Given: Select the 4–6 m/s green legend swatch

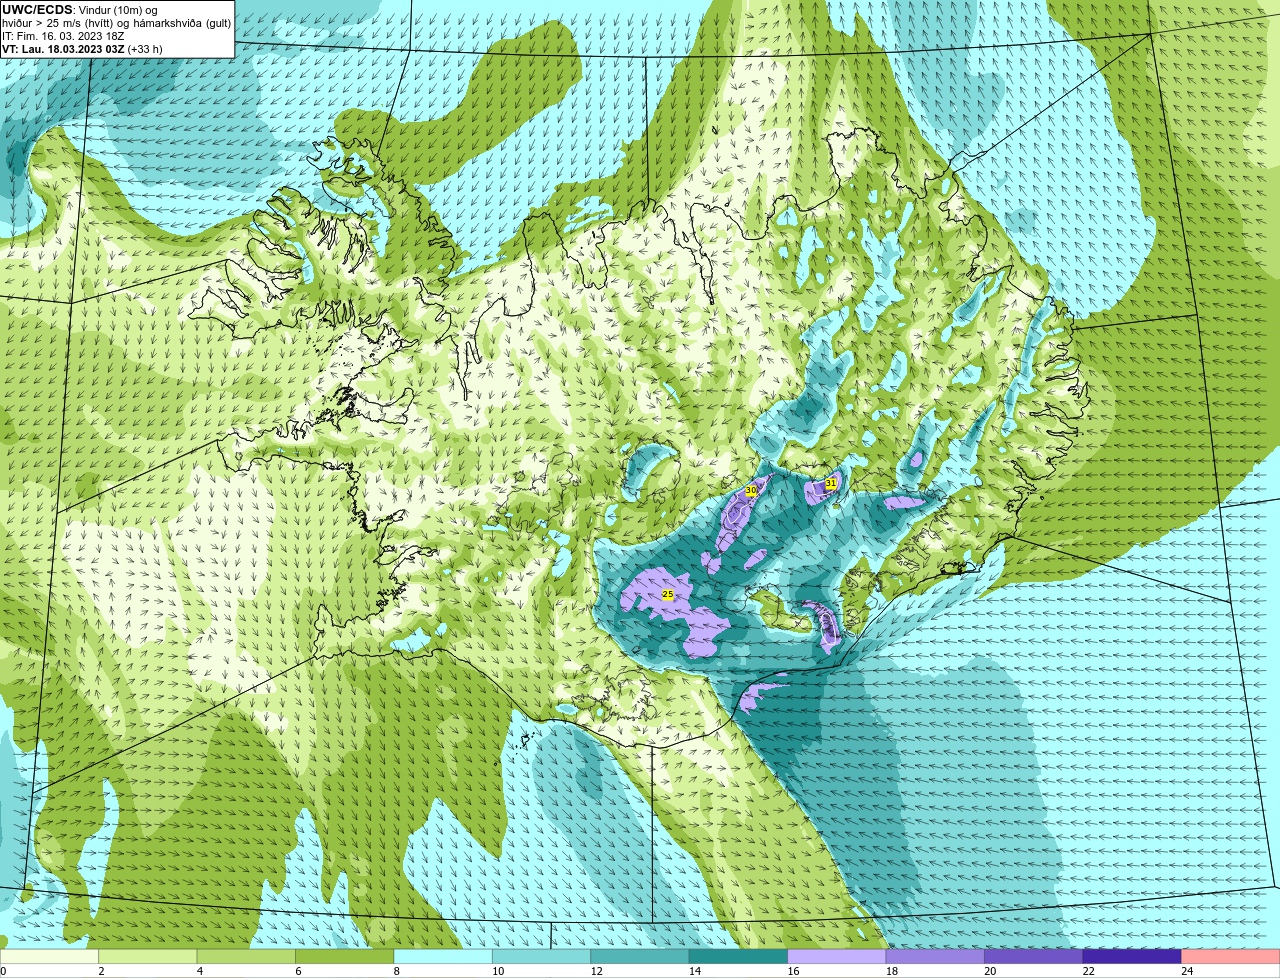Looking at the screenshot, I should (x=246, y=957).
